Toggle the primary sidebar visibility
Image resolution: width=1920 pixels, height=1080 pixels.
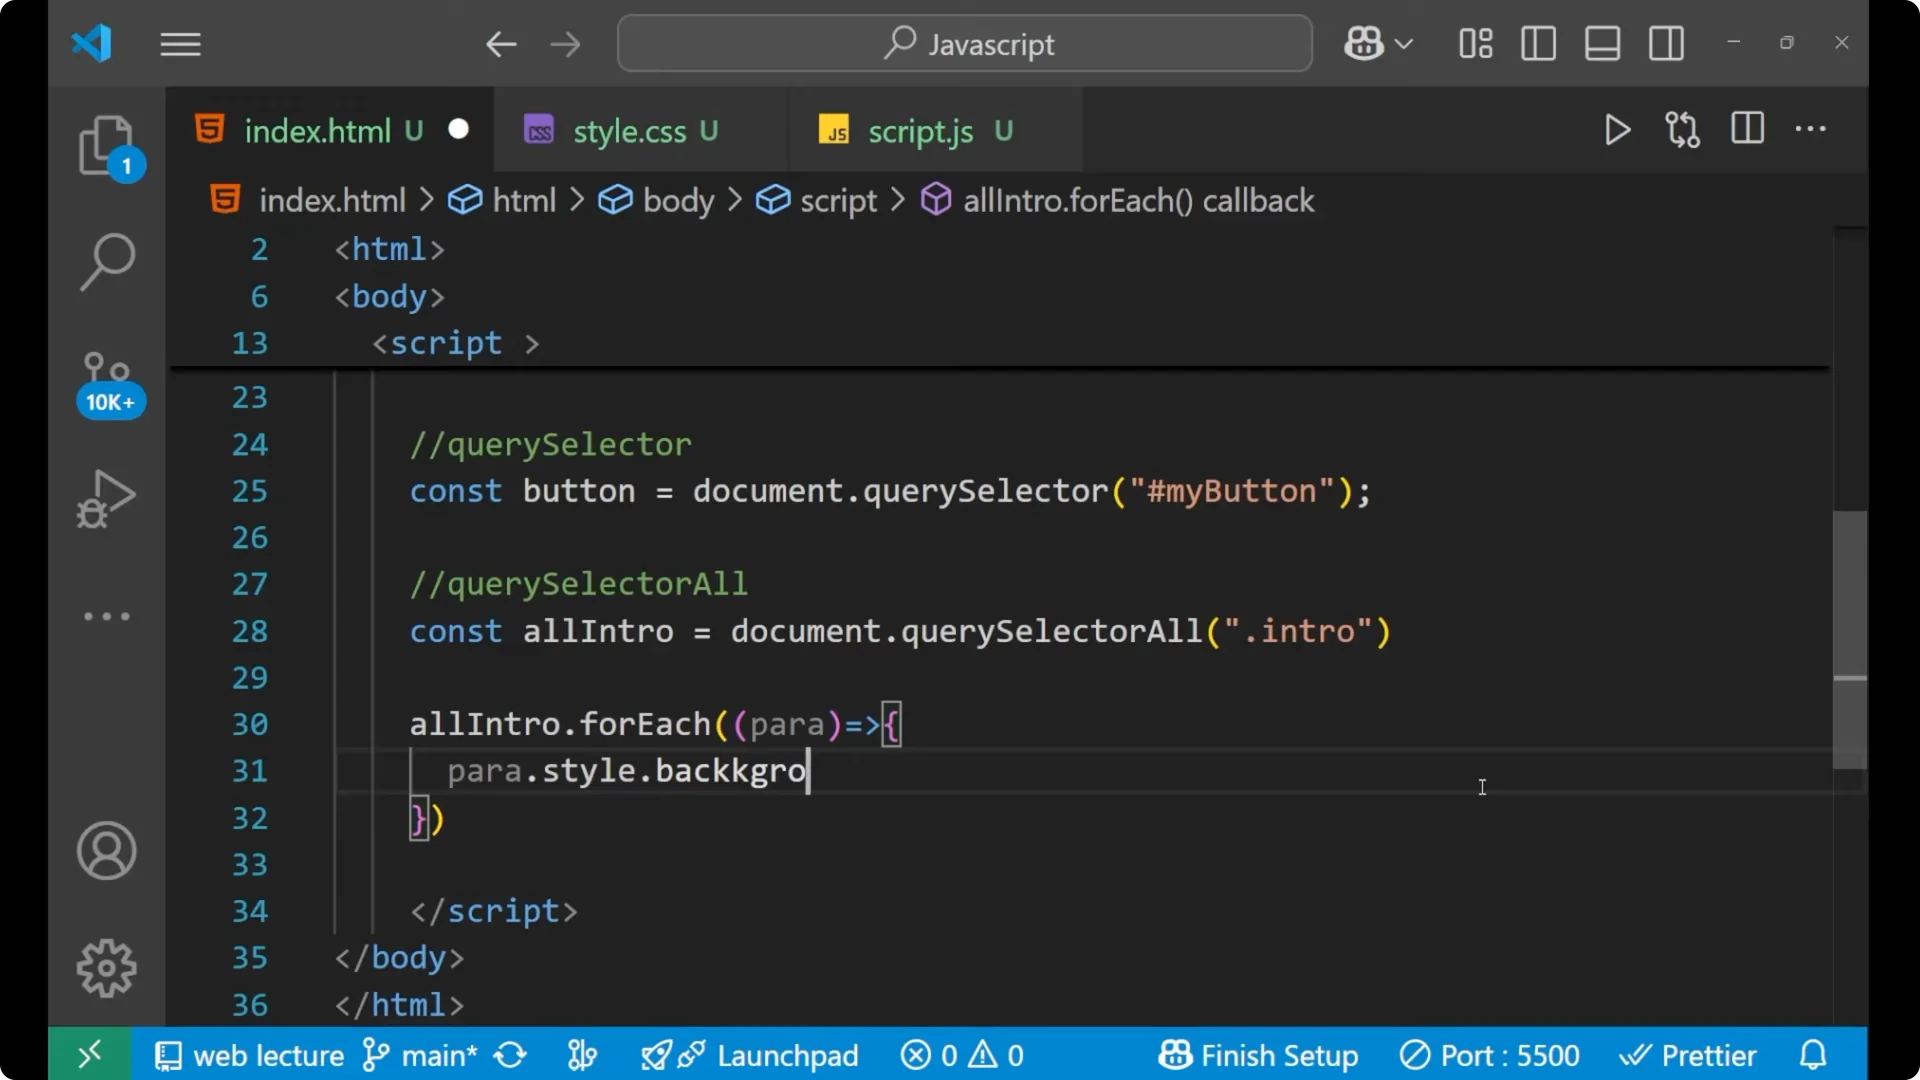1538,43
